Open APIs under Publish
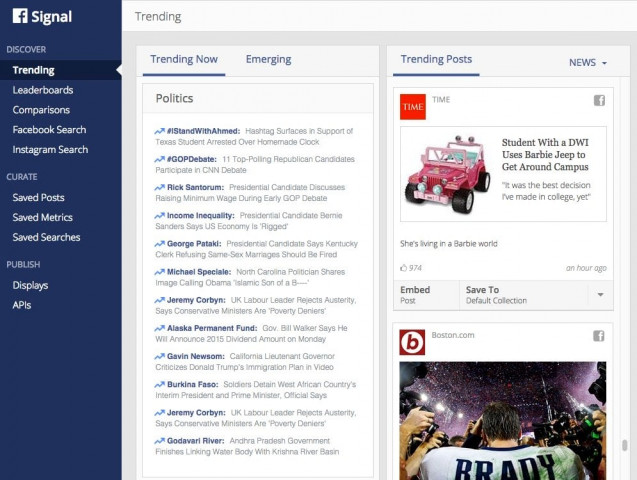 click(22, 305)
